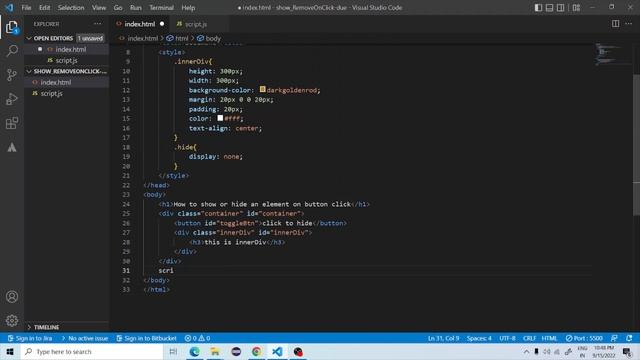Toggle the bottom panel layout
The height and width of the screenshot is (360, 640).
[x=549, y=7]
